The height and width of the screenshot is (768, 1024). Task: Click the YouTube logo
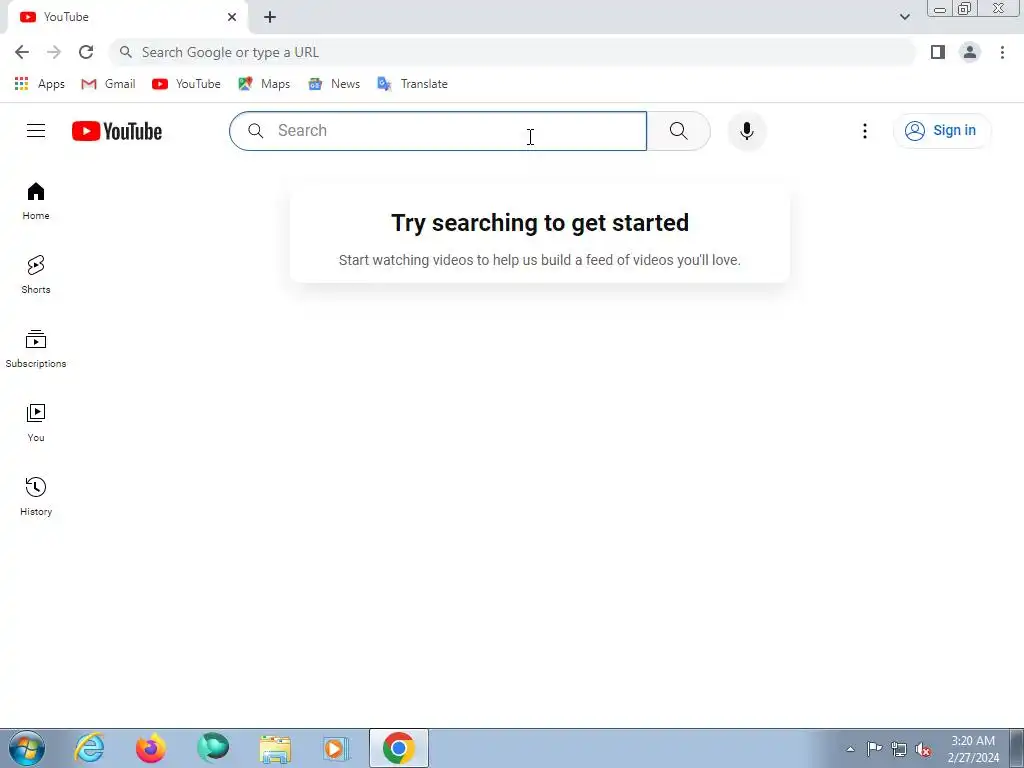tap(117, 131)
